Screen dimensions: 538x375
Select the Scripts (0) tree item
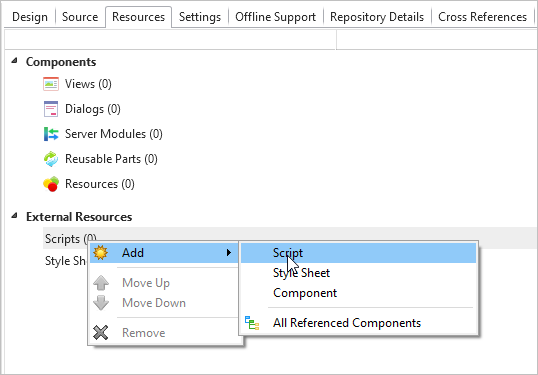71,238
